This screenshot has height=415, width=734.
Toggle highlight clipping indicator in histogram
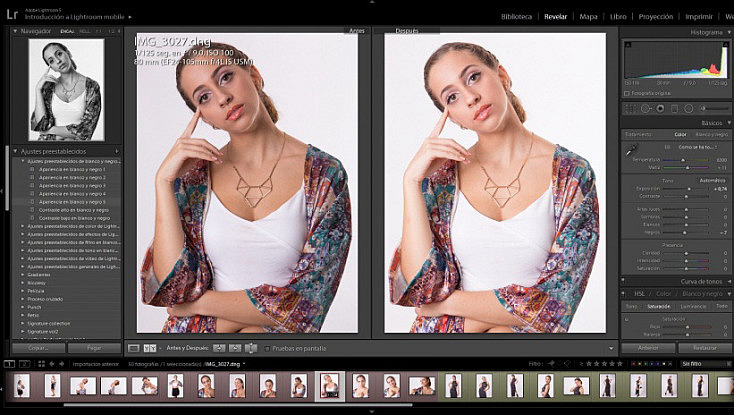[725, 45]
